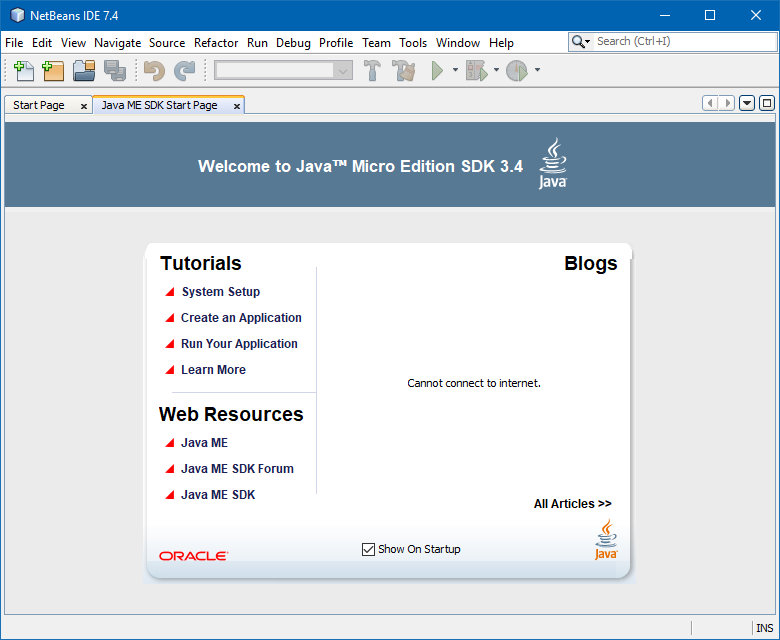Click the Undo arrow icon
Image resolution: width=780 pixels, height=640 pixels.
point(154,71)
